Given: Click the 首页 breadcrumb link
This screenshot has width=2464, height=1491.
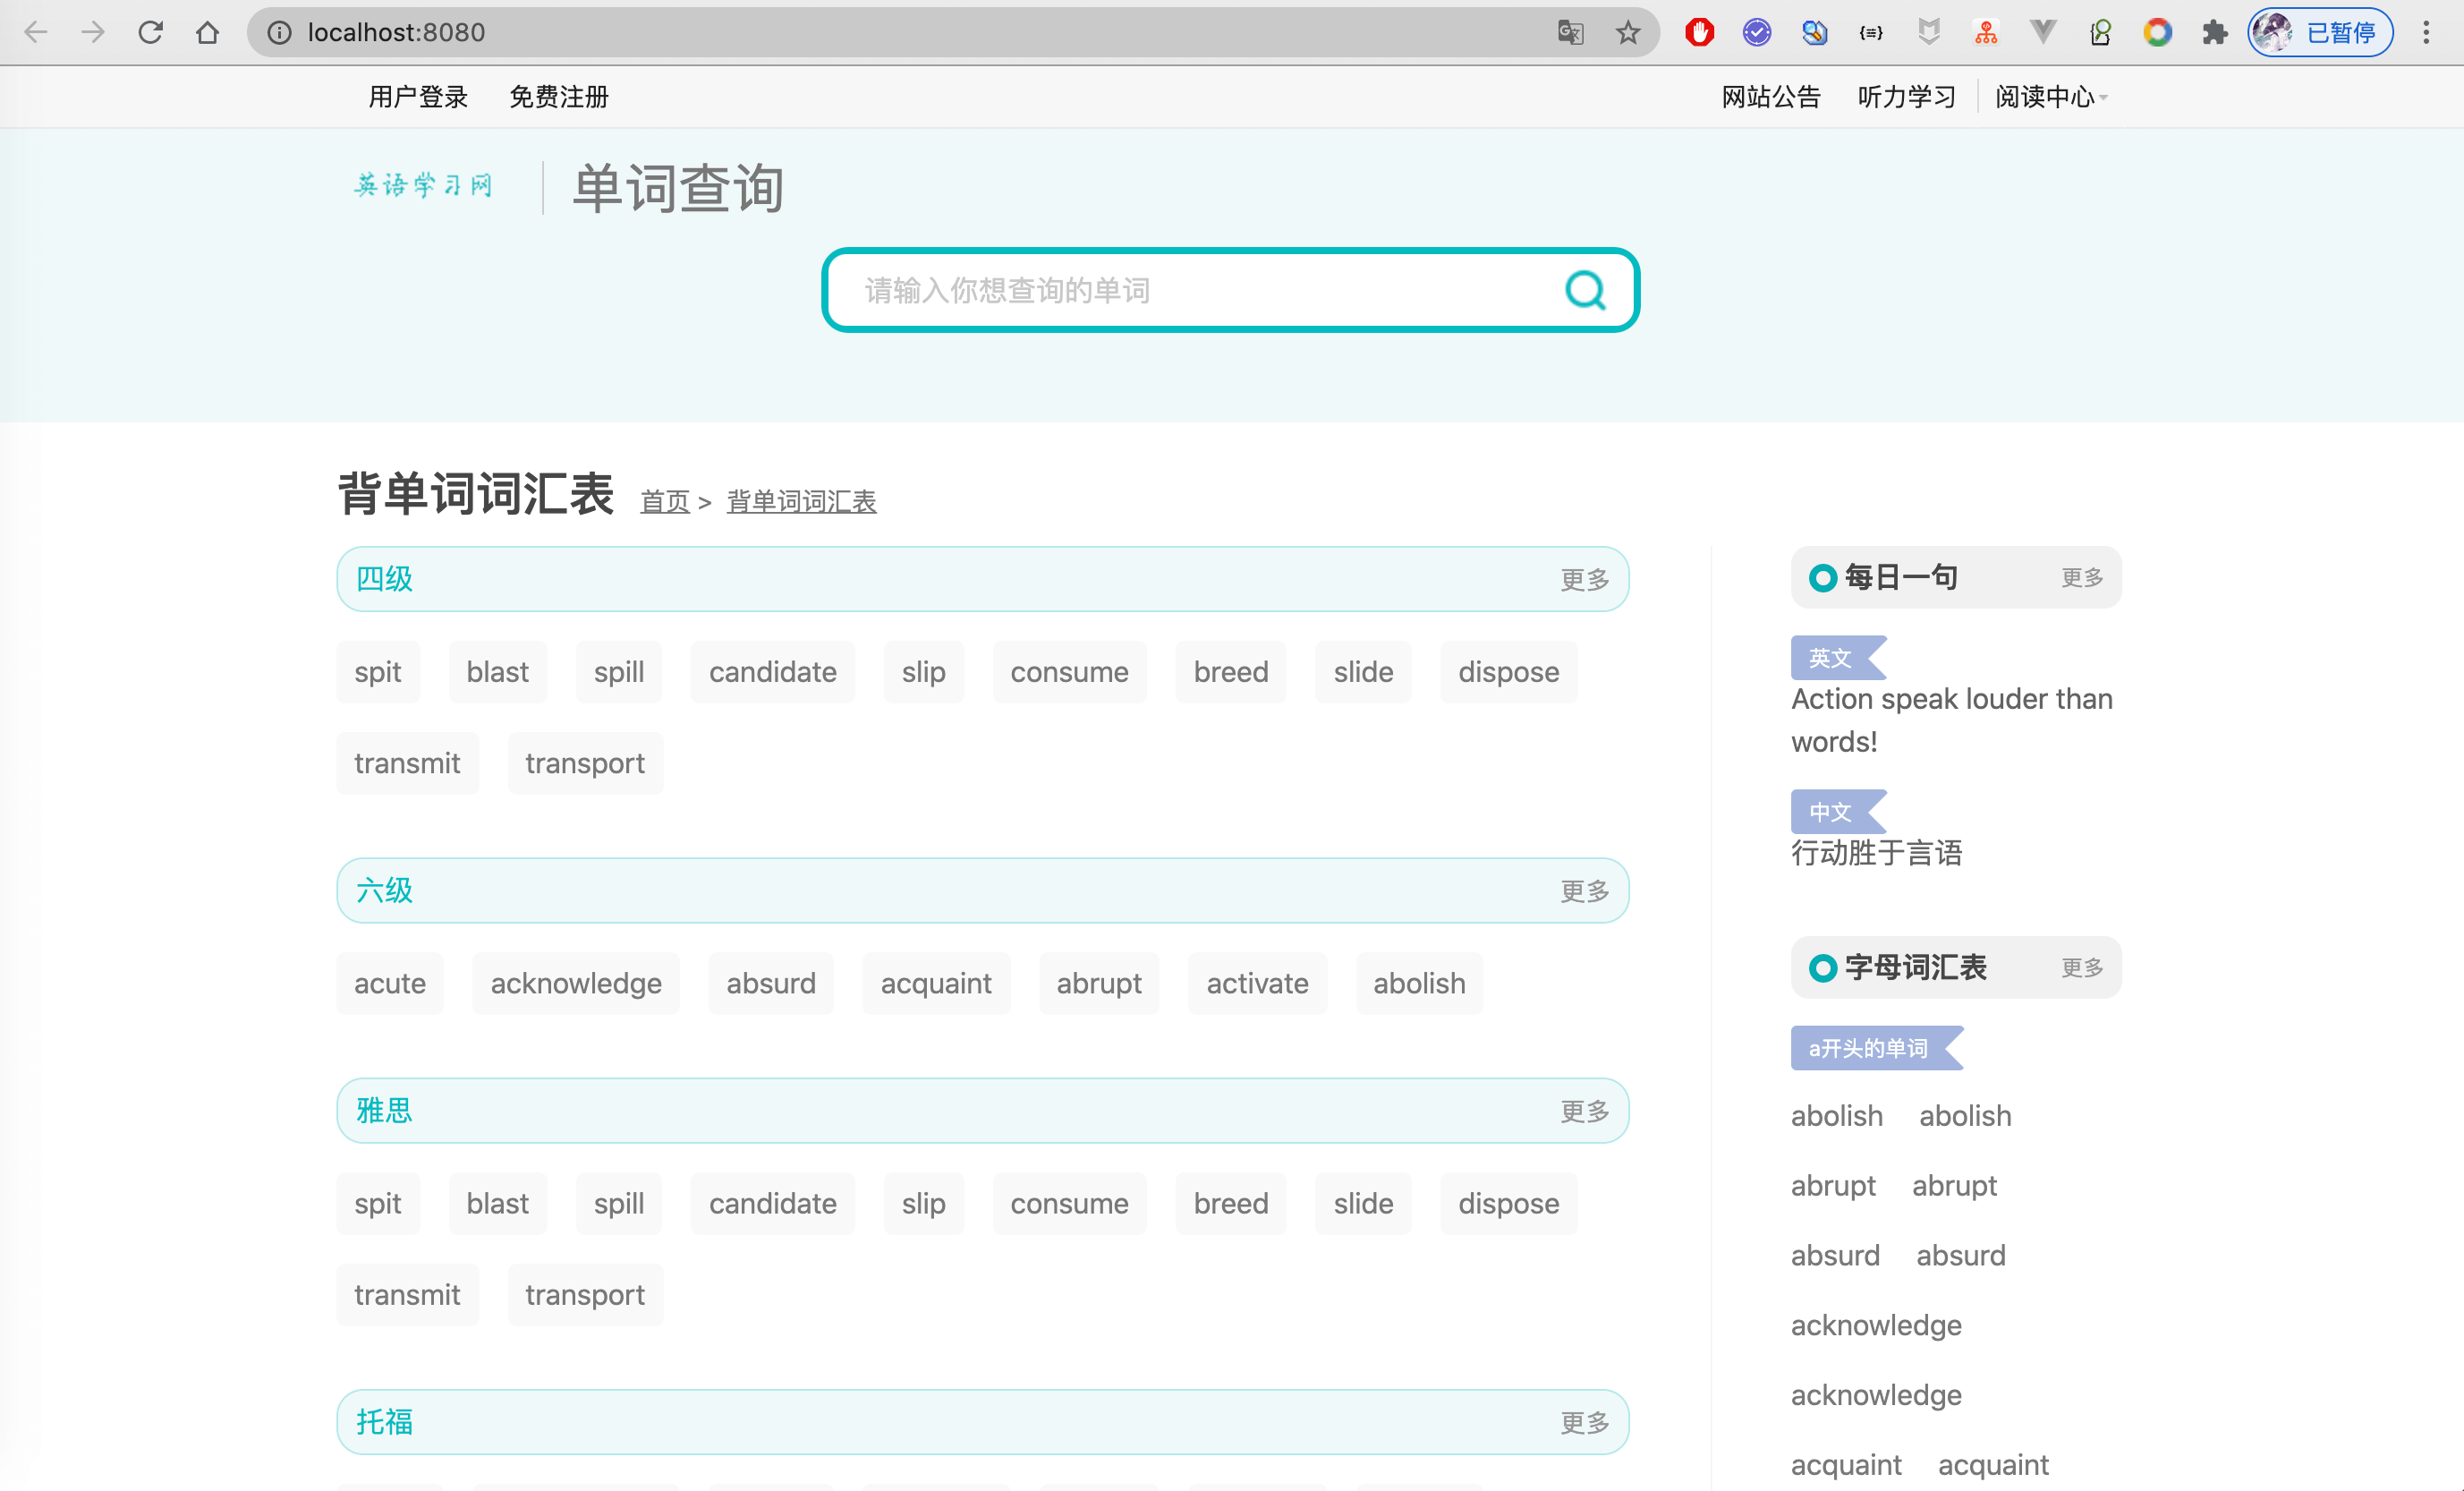Looking at the screenshot, I should click(664, 501).
